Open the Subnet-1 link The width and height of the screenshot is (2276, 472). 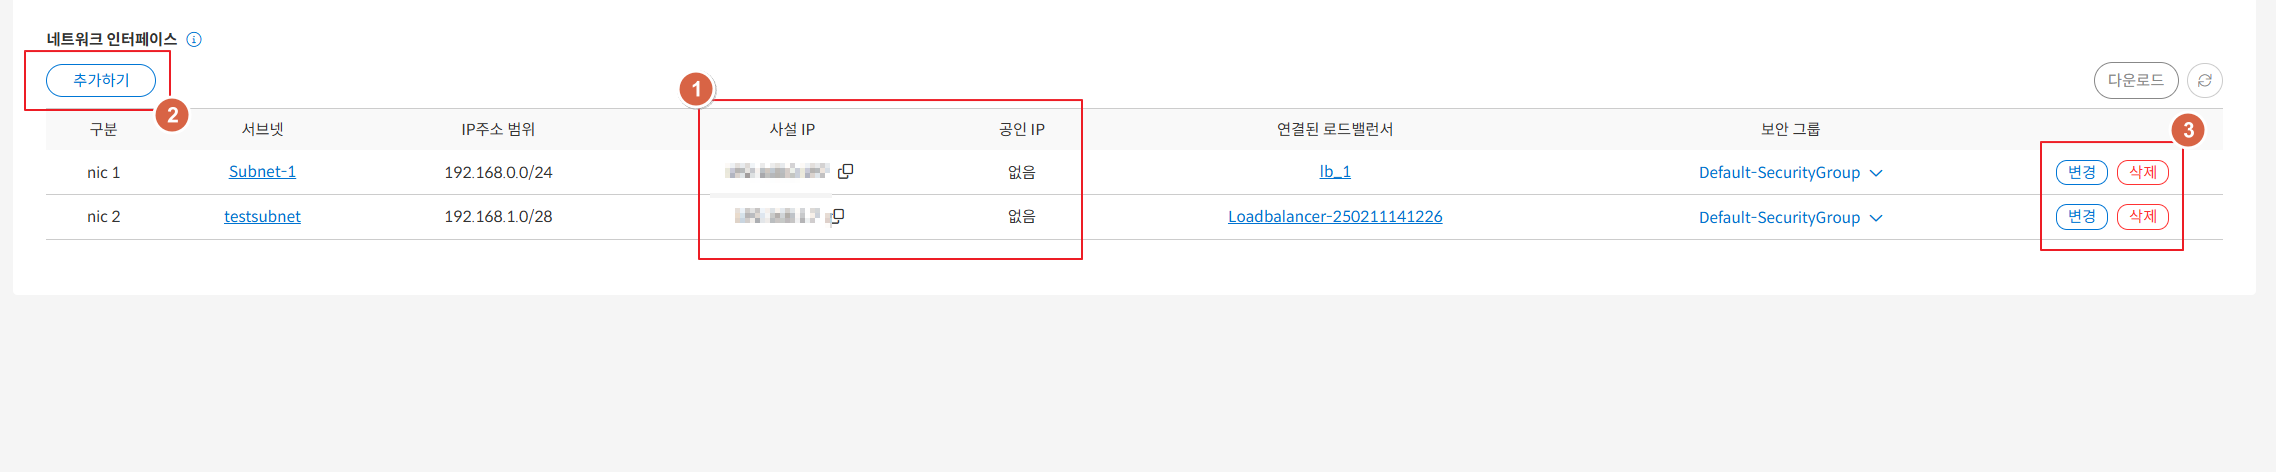pyautogui.click(x=262, y=172)
